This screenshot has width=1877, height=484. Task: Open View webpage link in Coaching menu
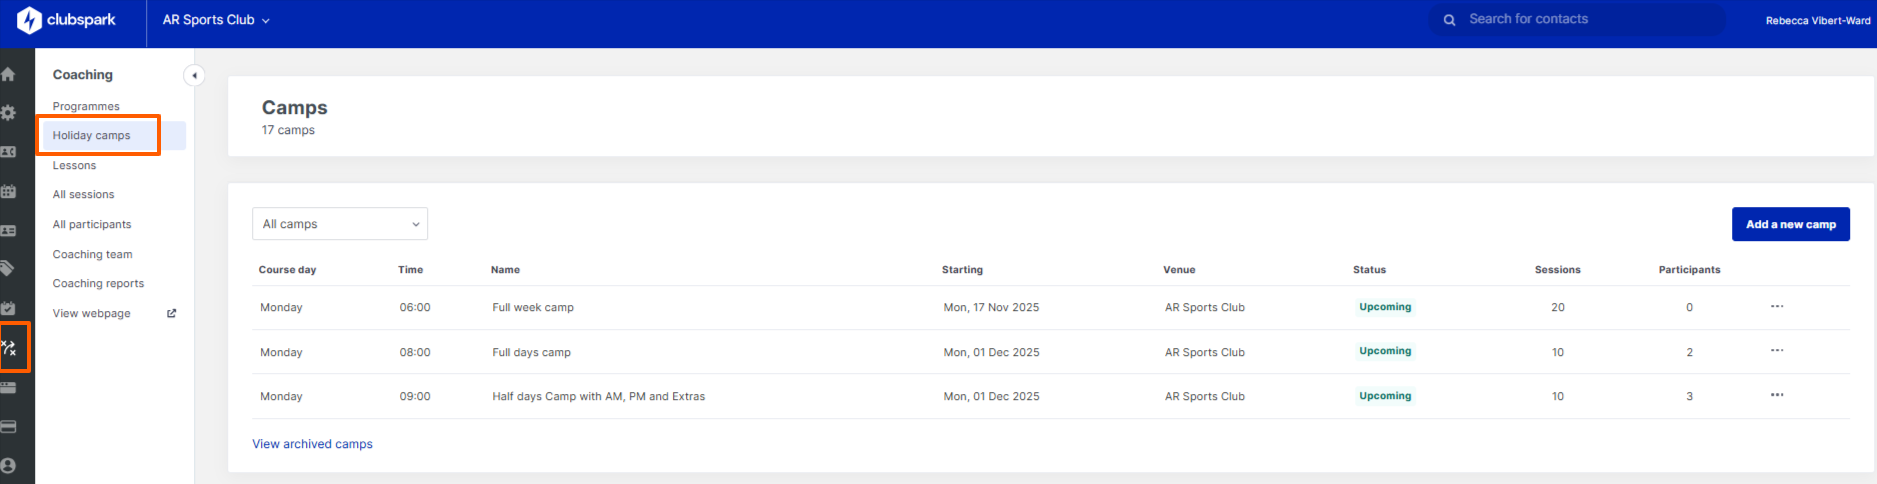91,313
